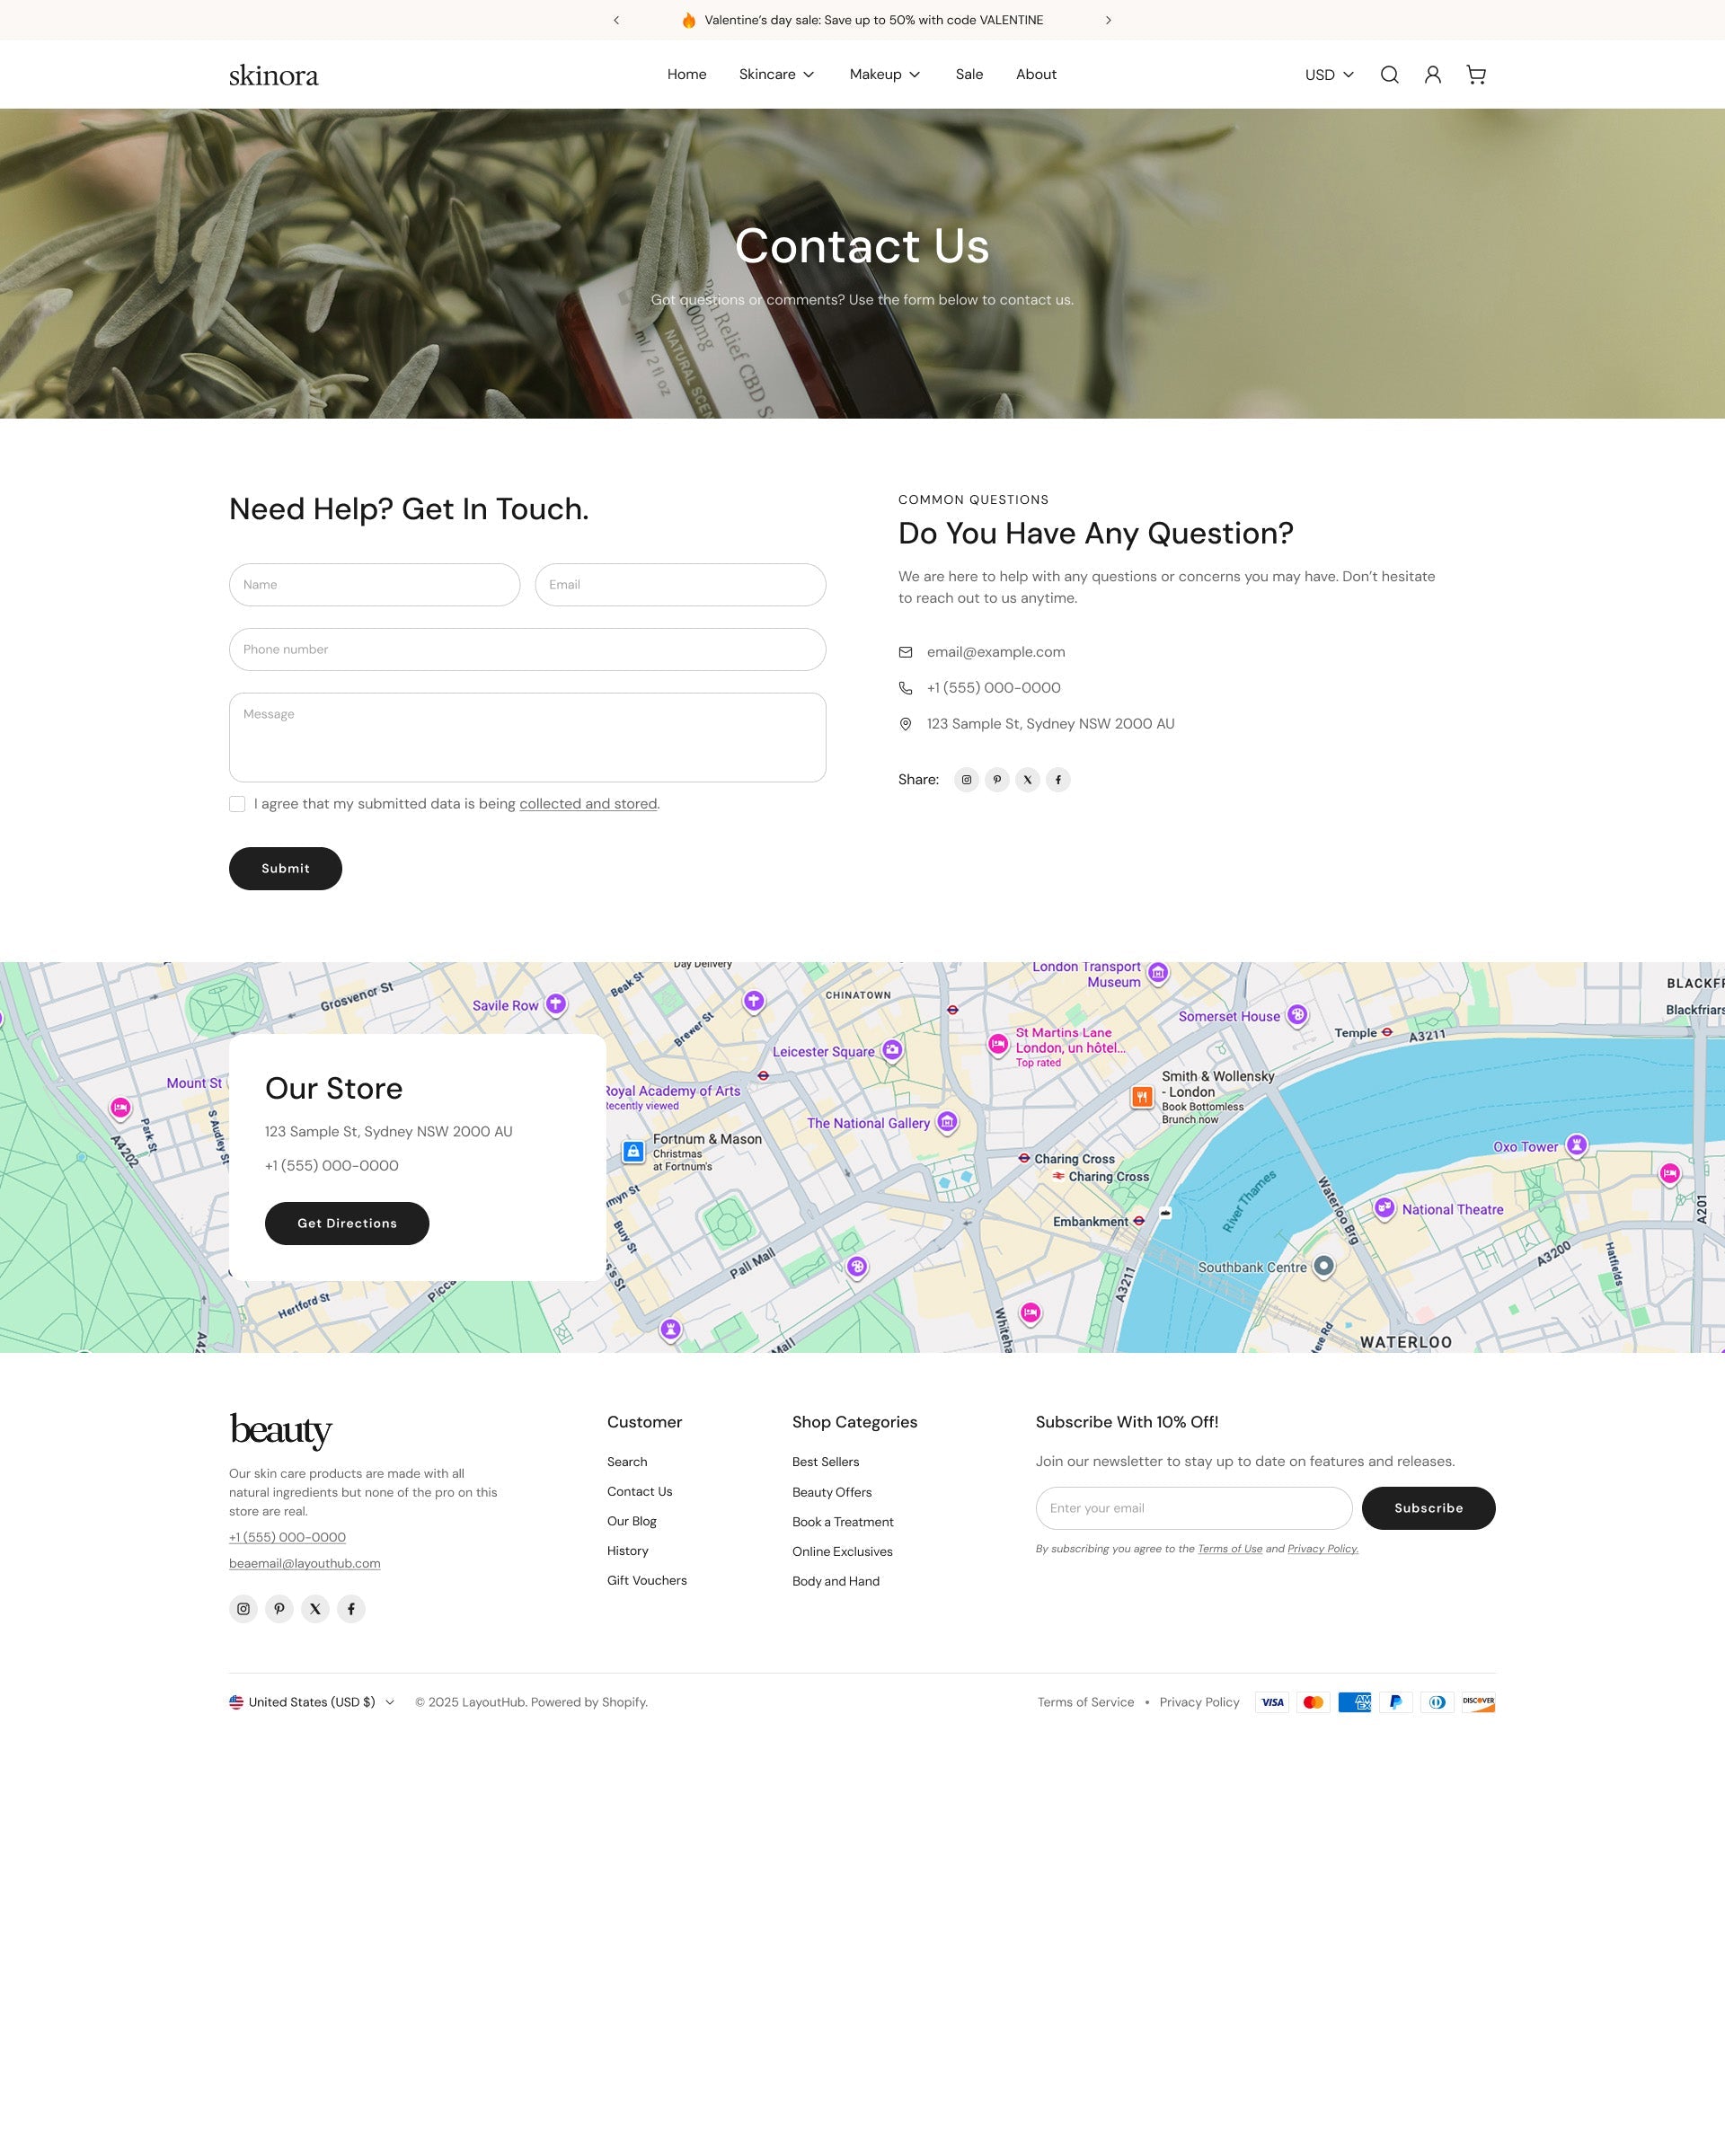The width and height of the screenshot is (1725, 2156).
Task: Open the Sale menu item
Action: 969,75
